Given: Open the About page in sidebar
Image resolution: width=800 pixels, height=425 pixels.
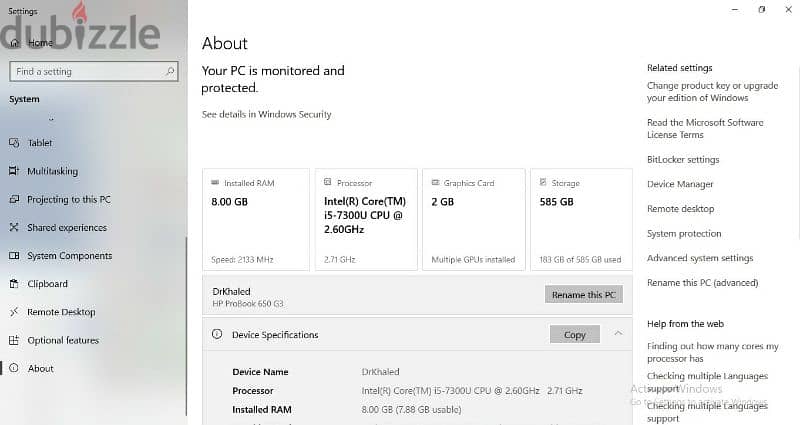Looking at the screenshot, I should [41, 368].
